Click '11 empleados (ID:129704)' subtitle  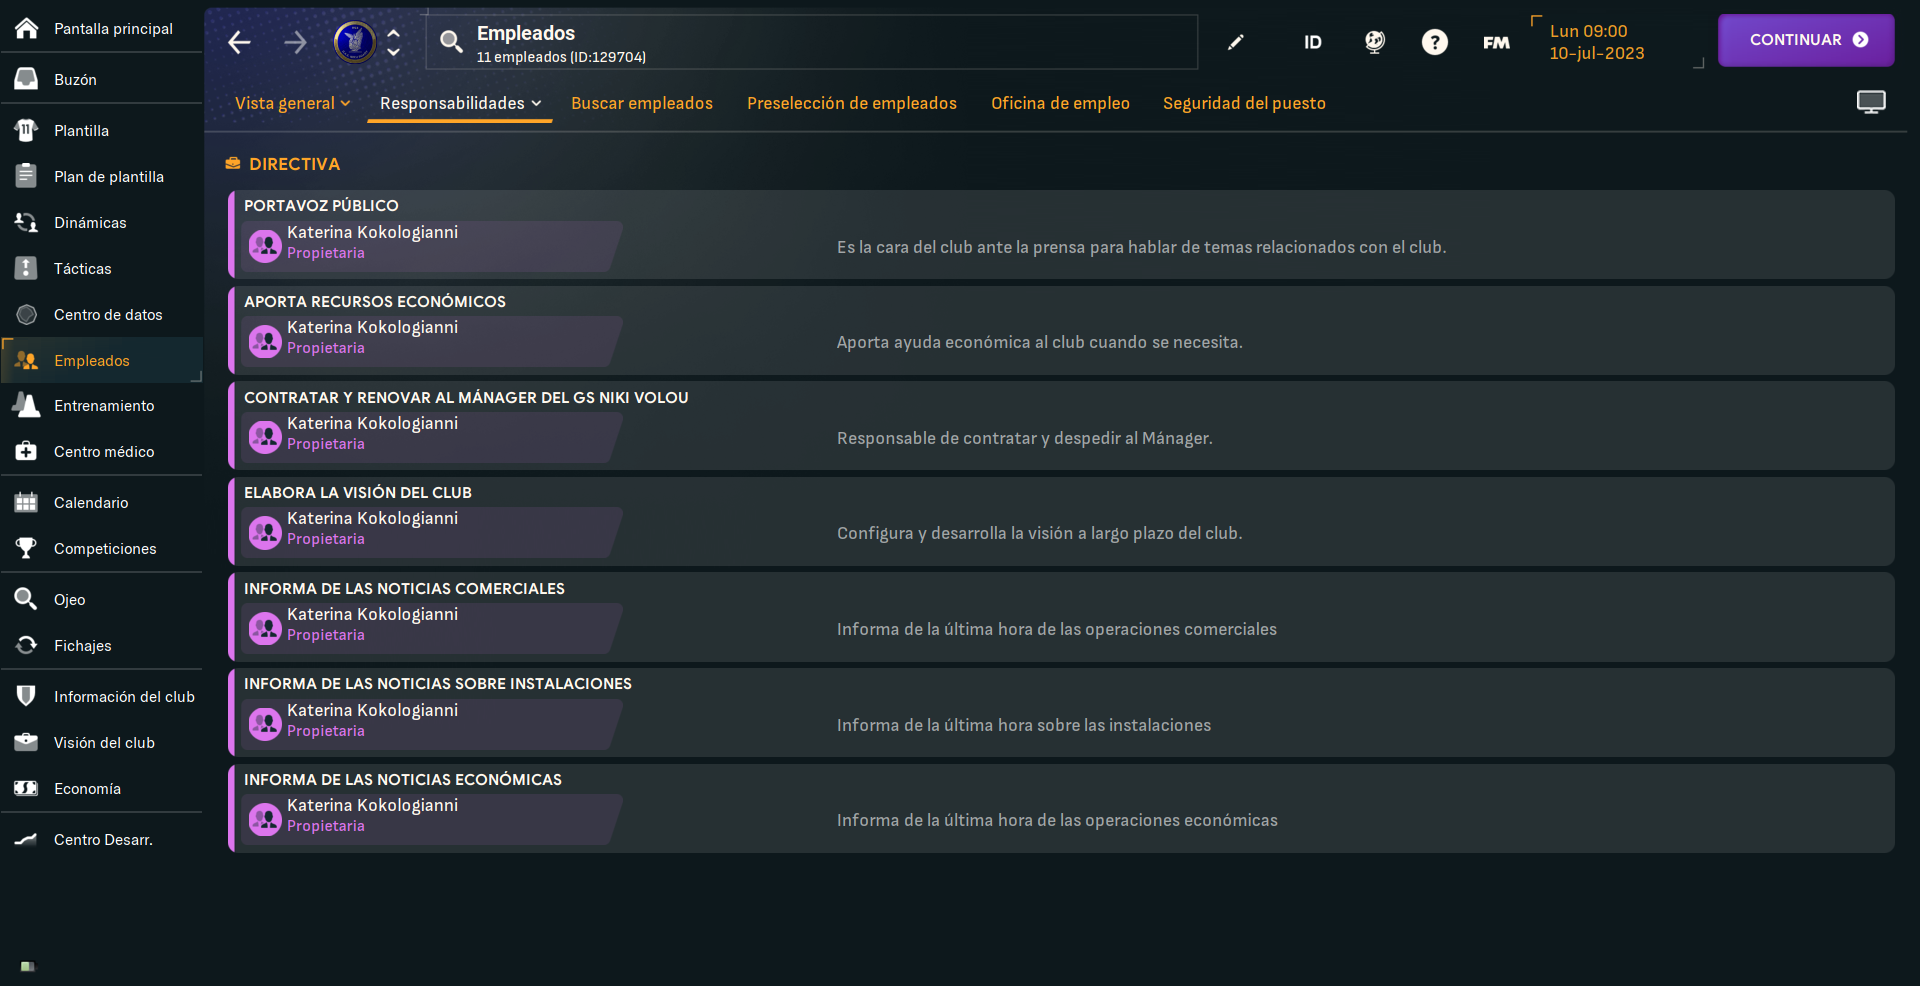point(561,57)
